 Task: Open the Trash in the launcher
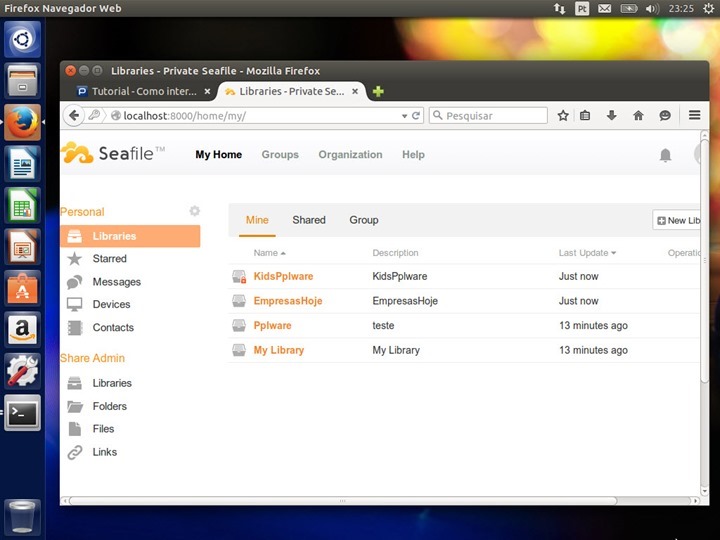point(22,517)
